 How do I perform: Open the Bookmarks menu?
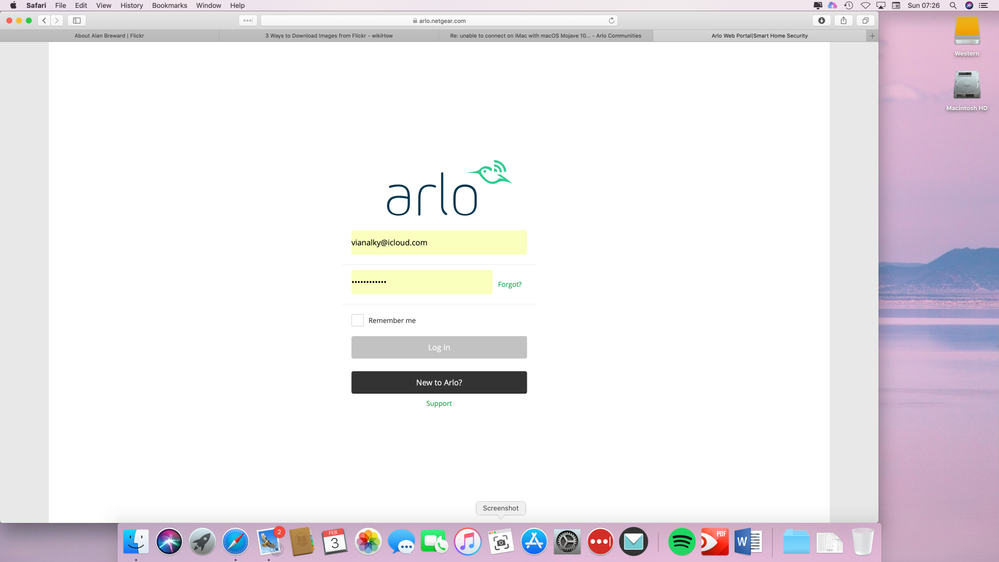[169, 5]
